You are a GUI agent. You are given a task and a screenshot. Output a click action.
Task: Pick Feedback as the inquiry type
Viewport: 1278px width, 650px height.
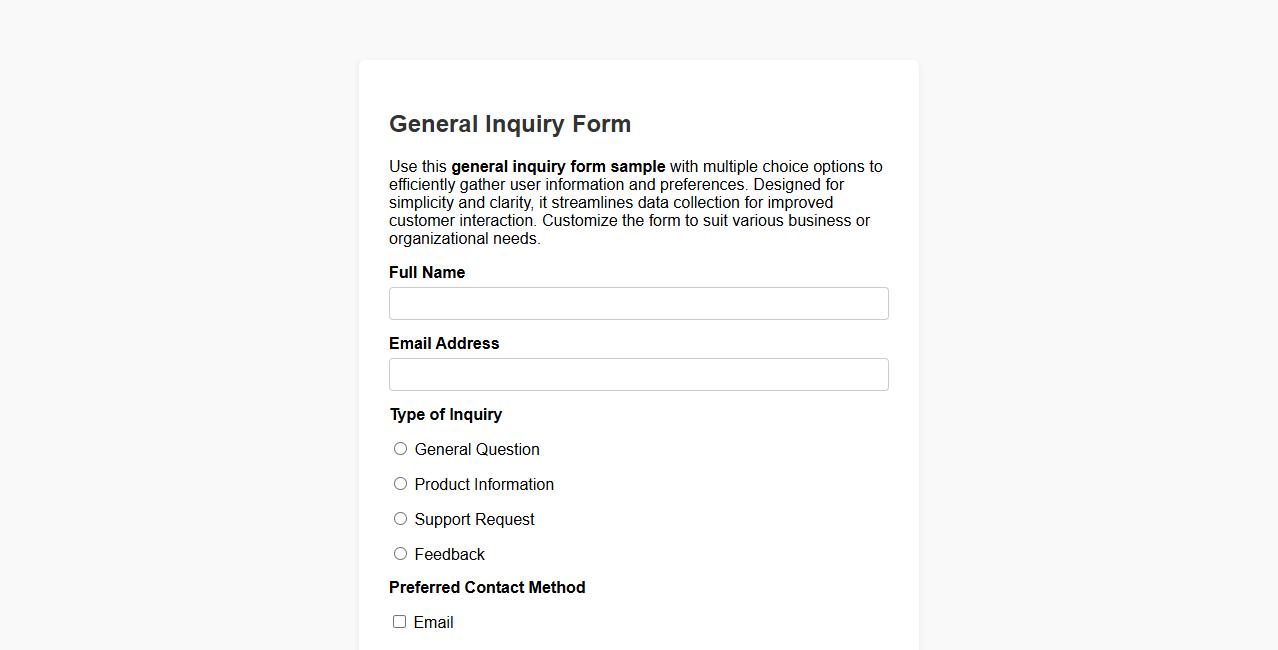point(400,553)
